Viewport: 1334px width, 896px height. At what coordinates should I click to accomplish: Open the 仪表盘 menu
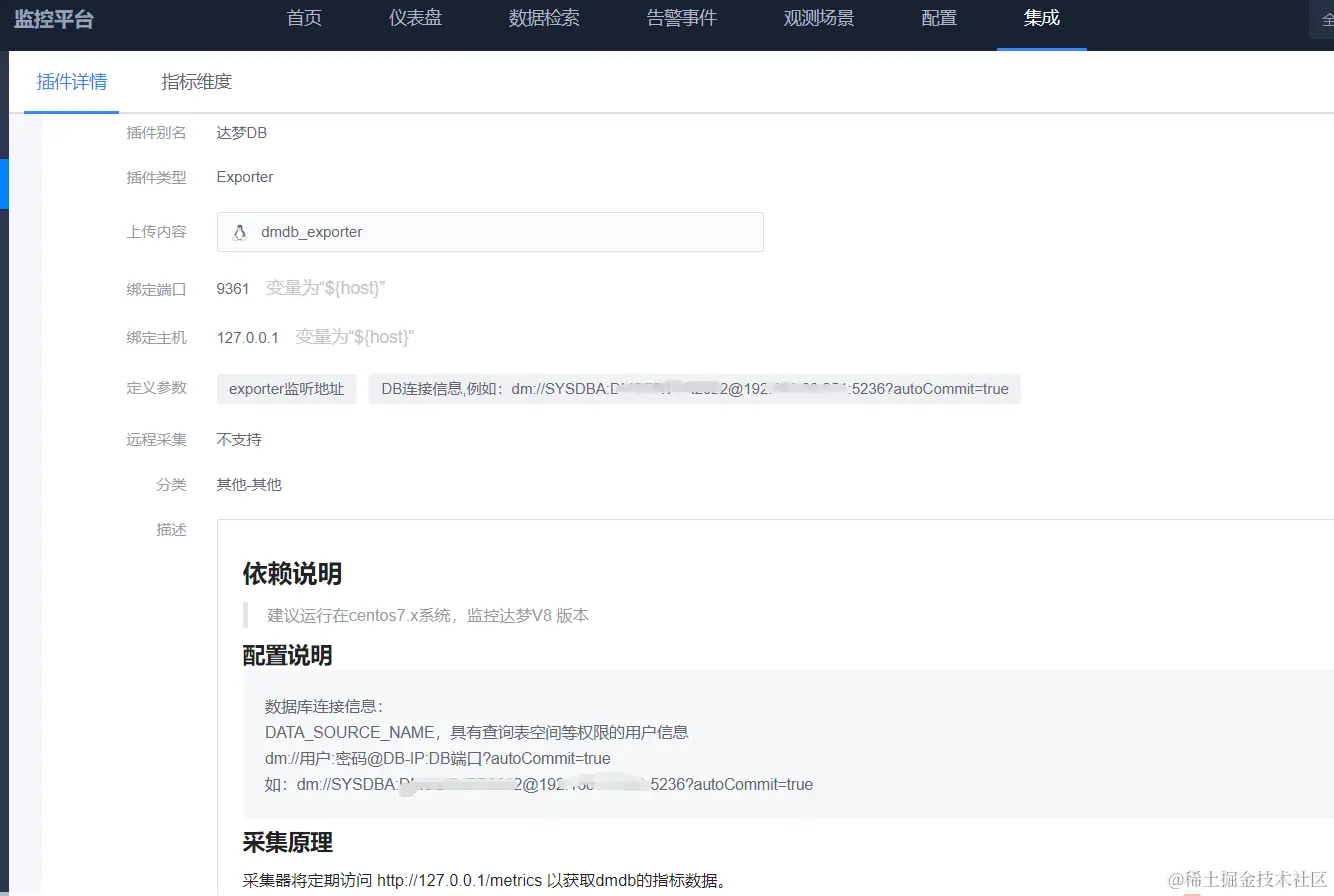click(415, 18)
